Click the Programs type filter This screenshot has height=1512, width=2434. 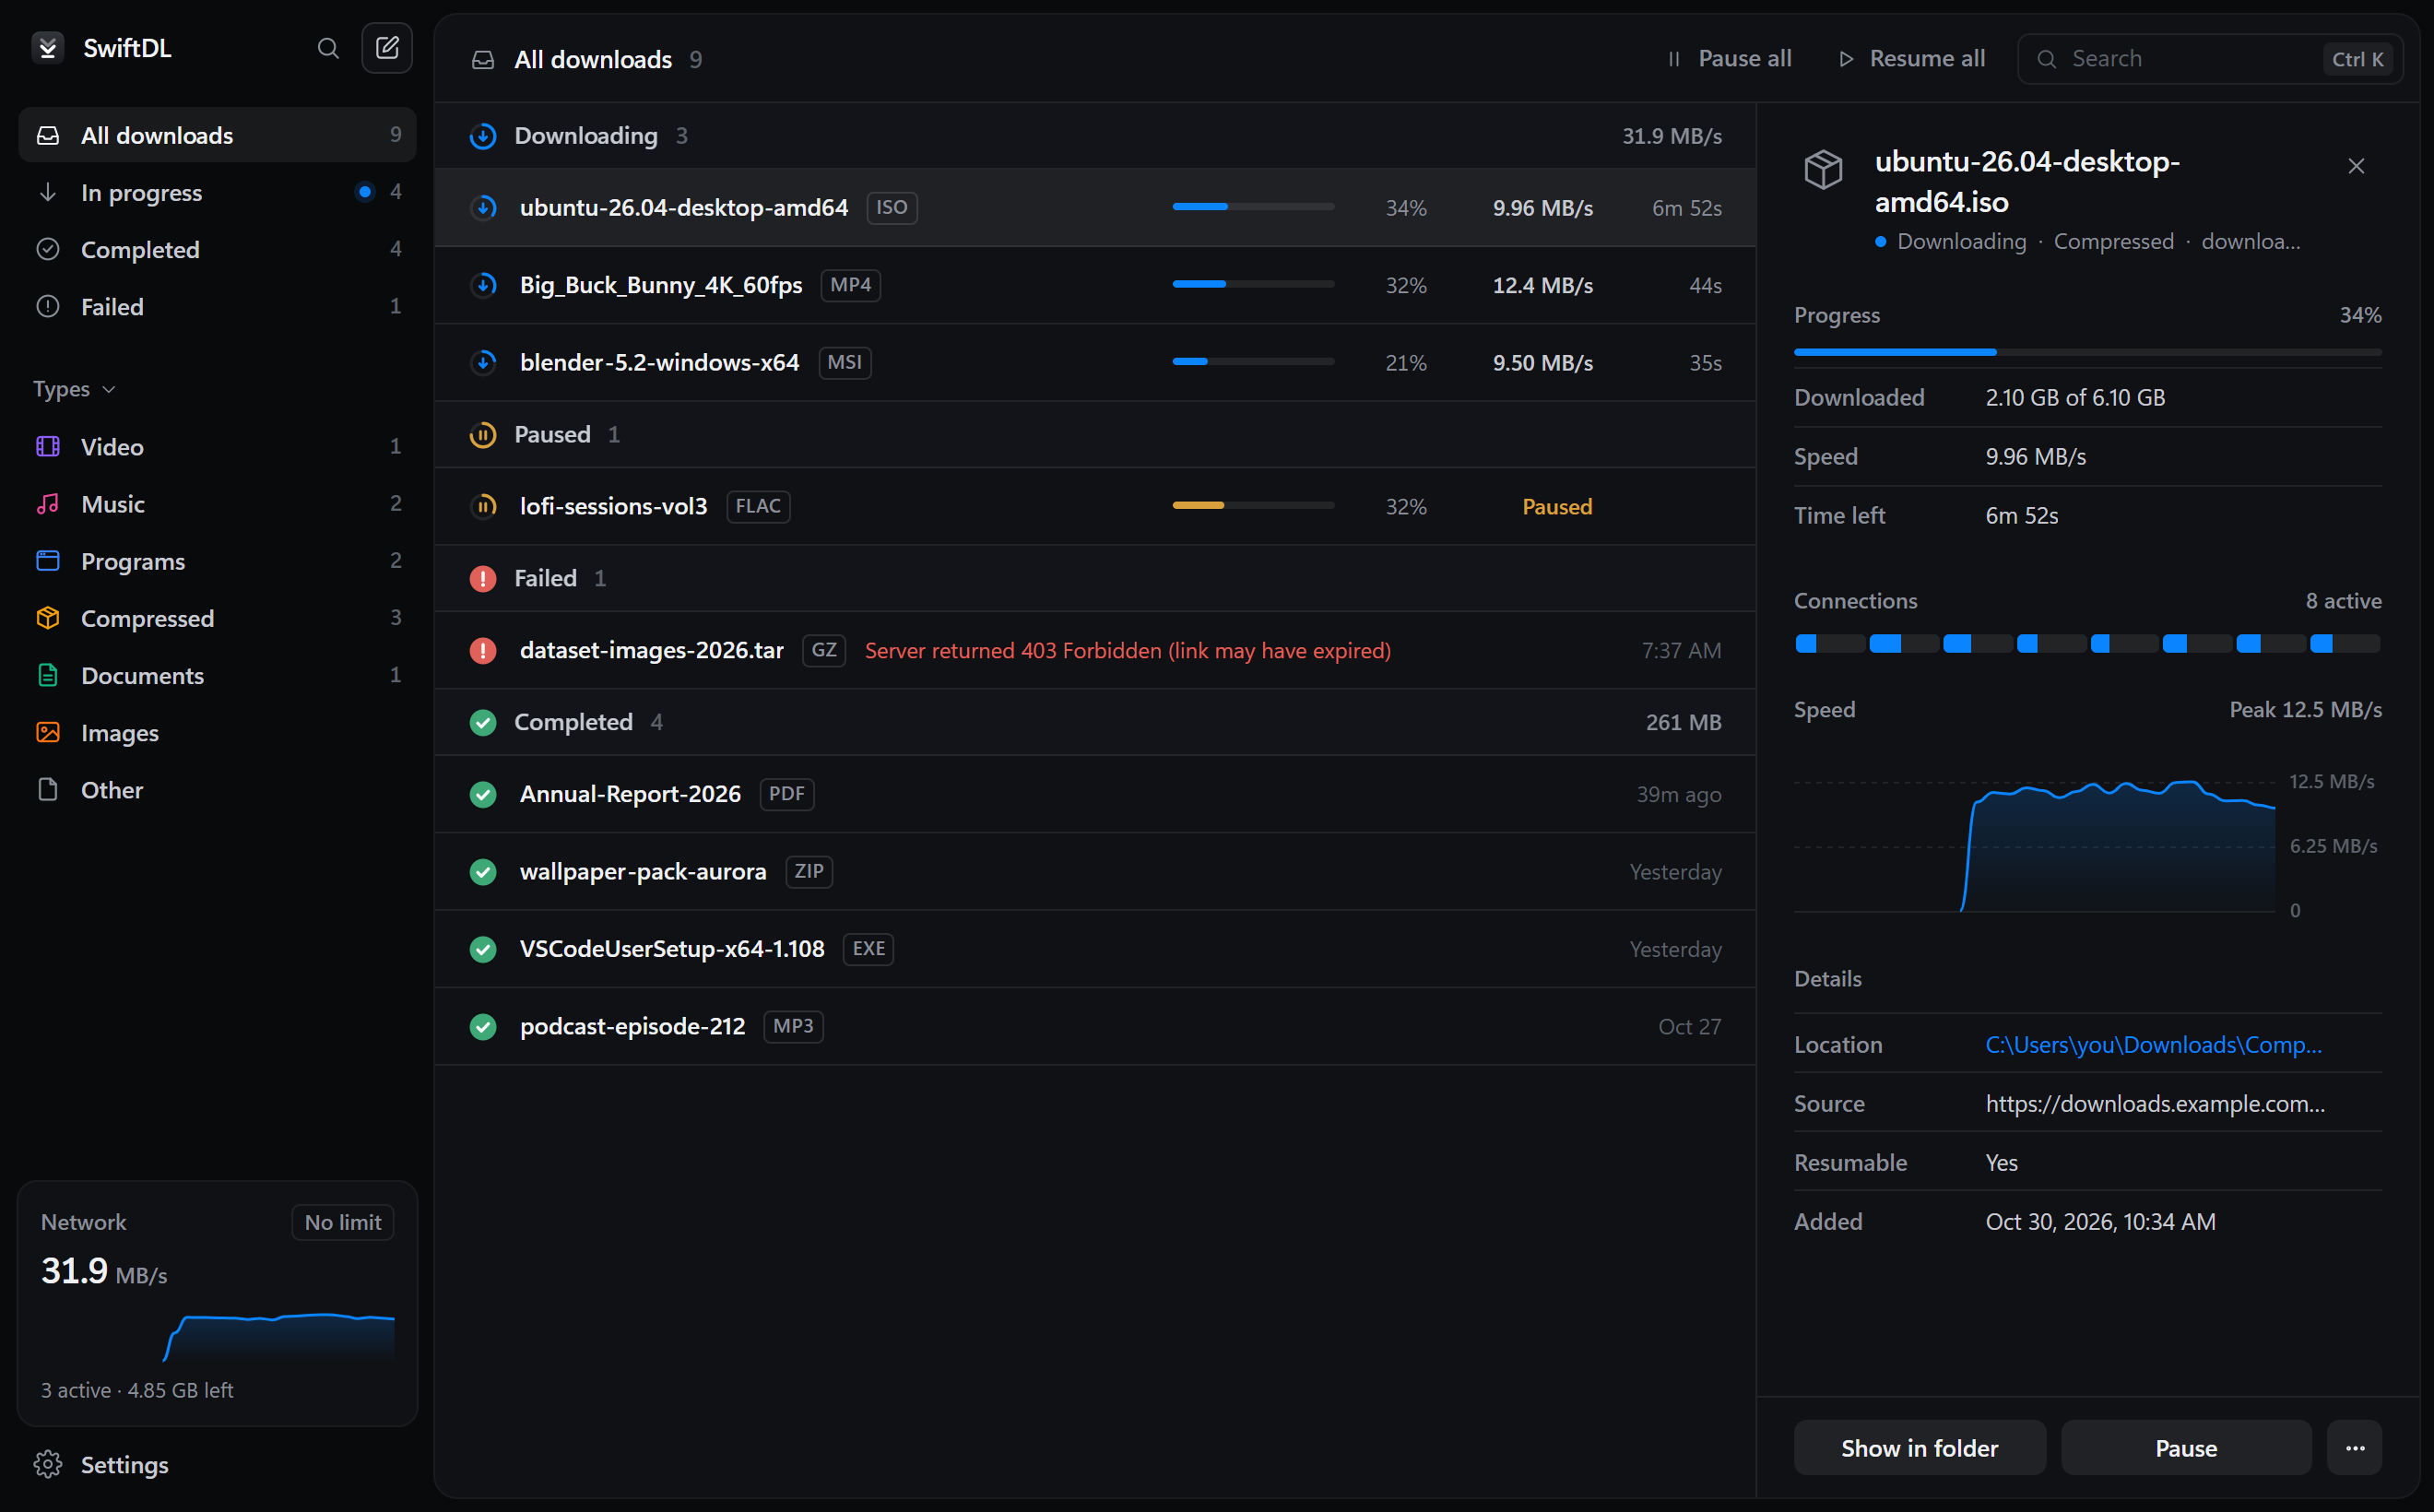[217, 561]
